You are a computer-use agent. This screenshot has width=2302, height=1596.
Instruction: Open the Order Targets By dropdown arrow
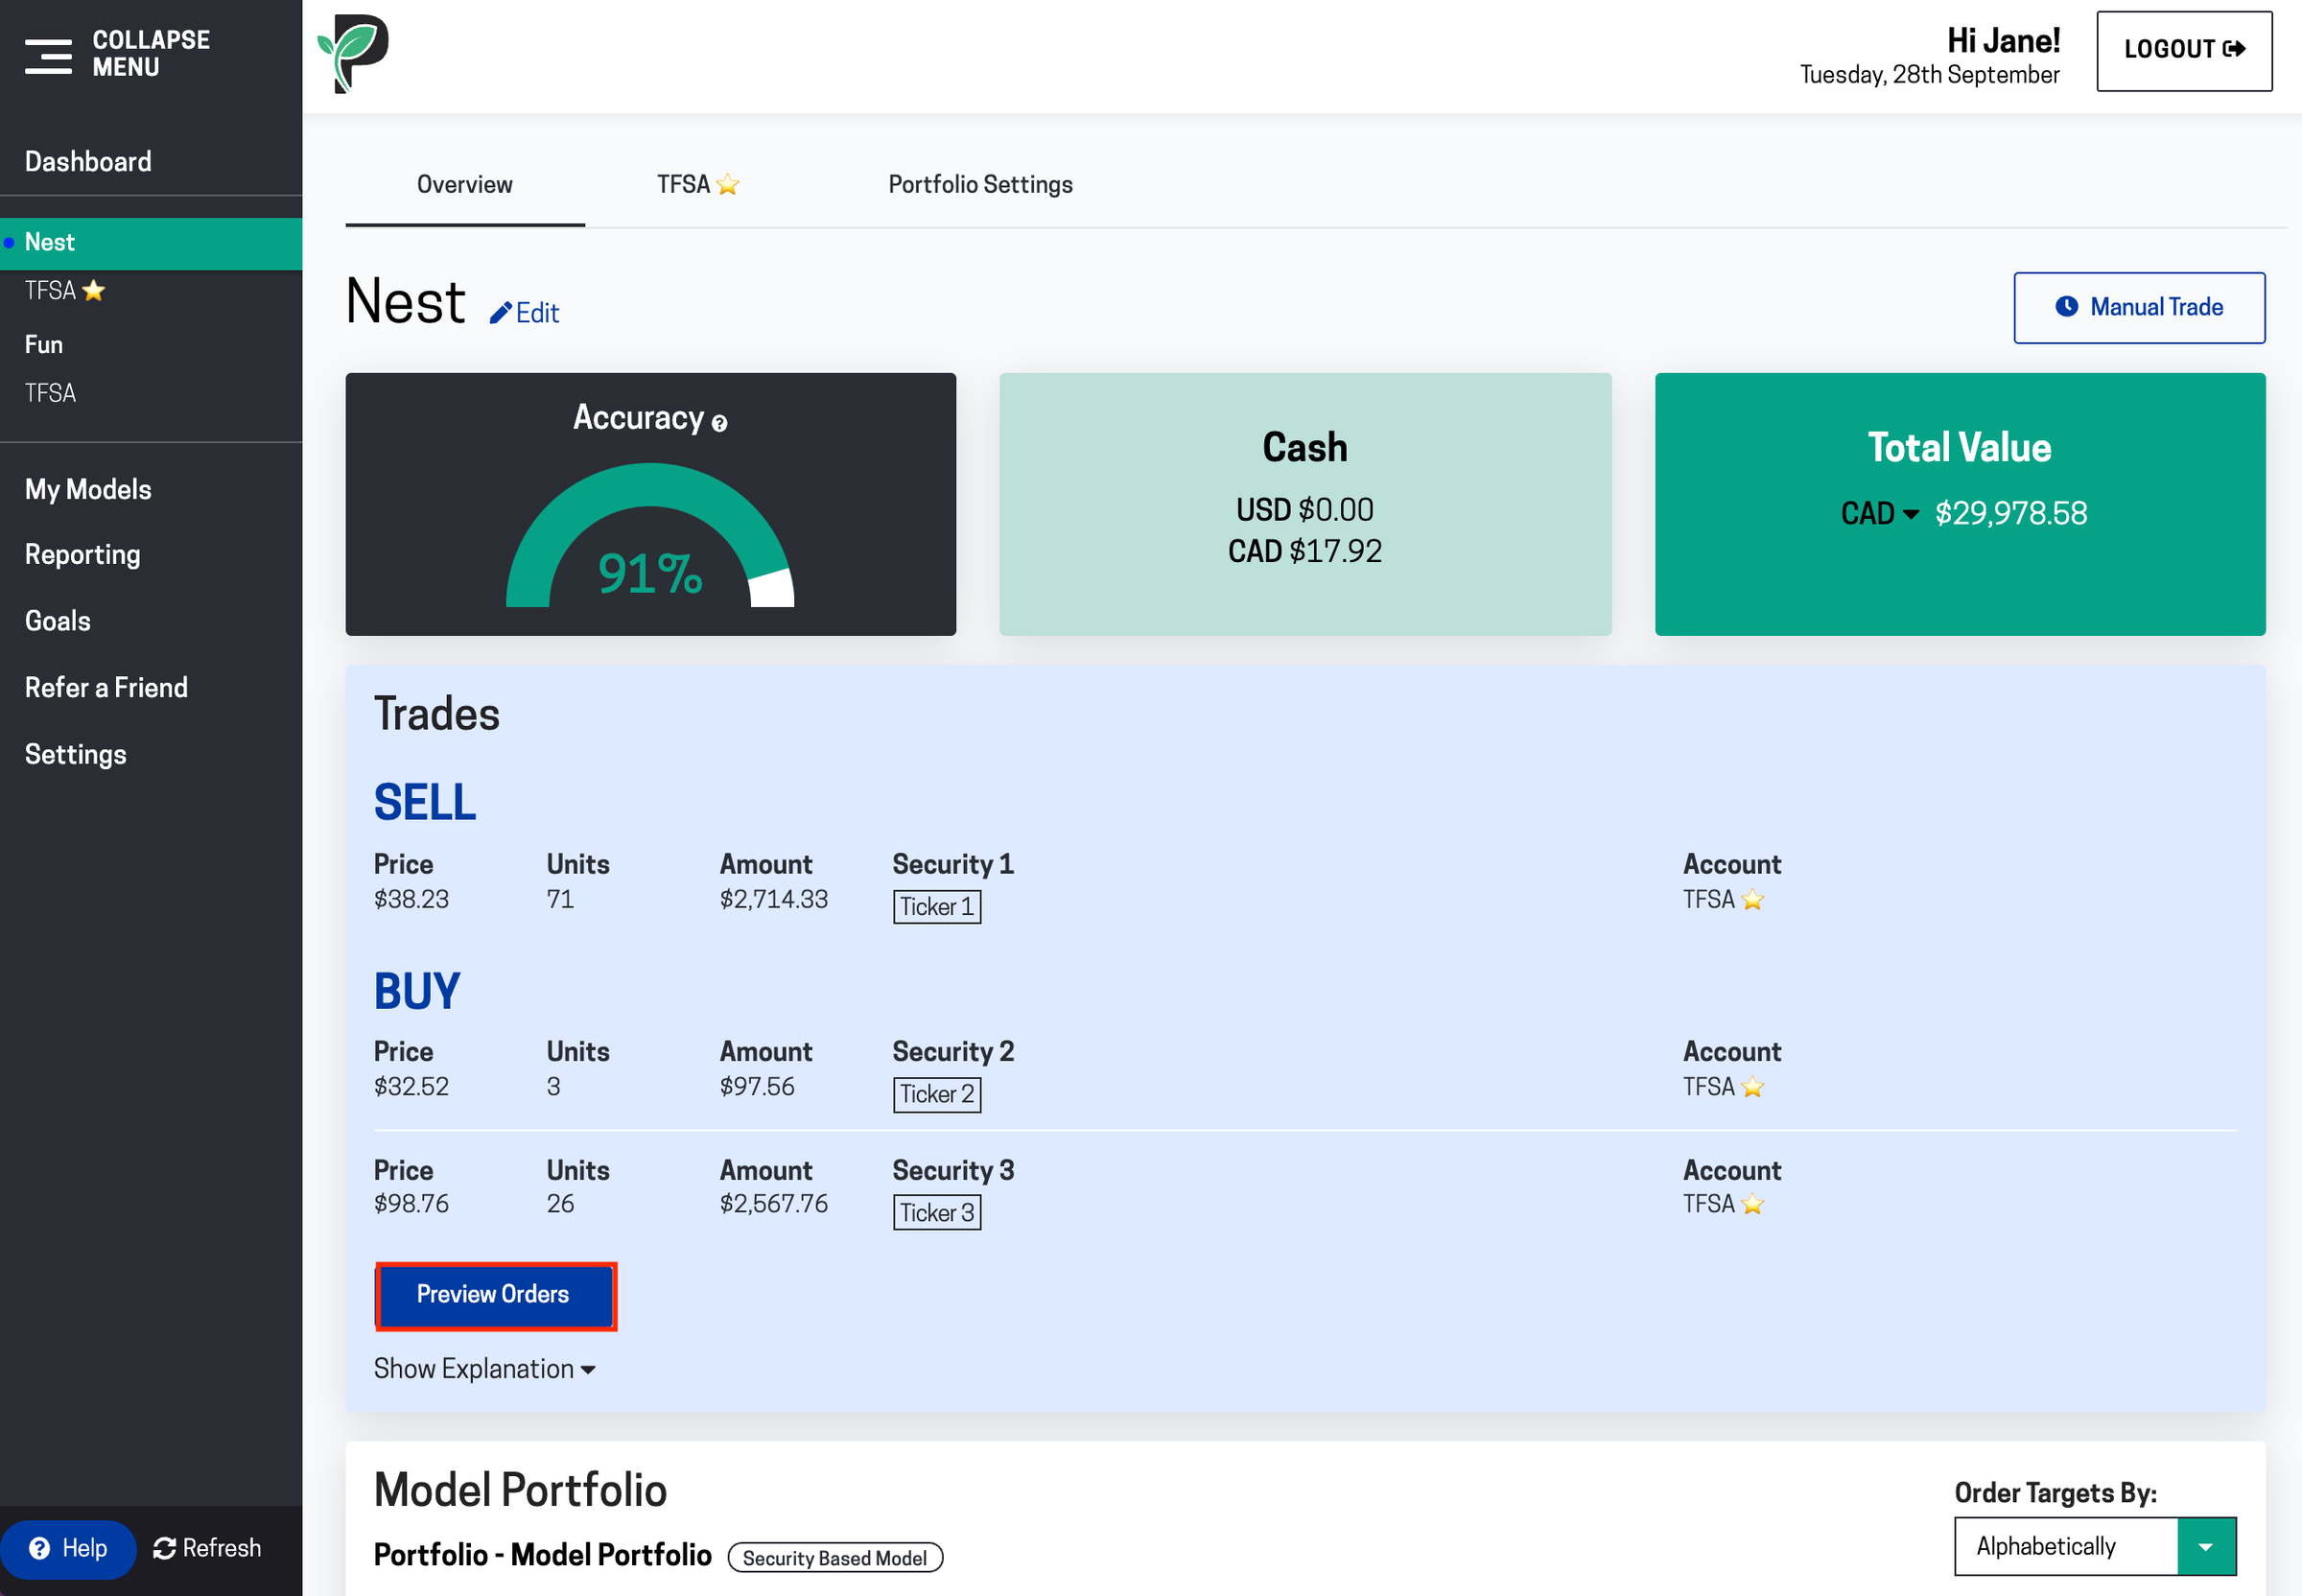tap(2206, 1547)
